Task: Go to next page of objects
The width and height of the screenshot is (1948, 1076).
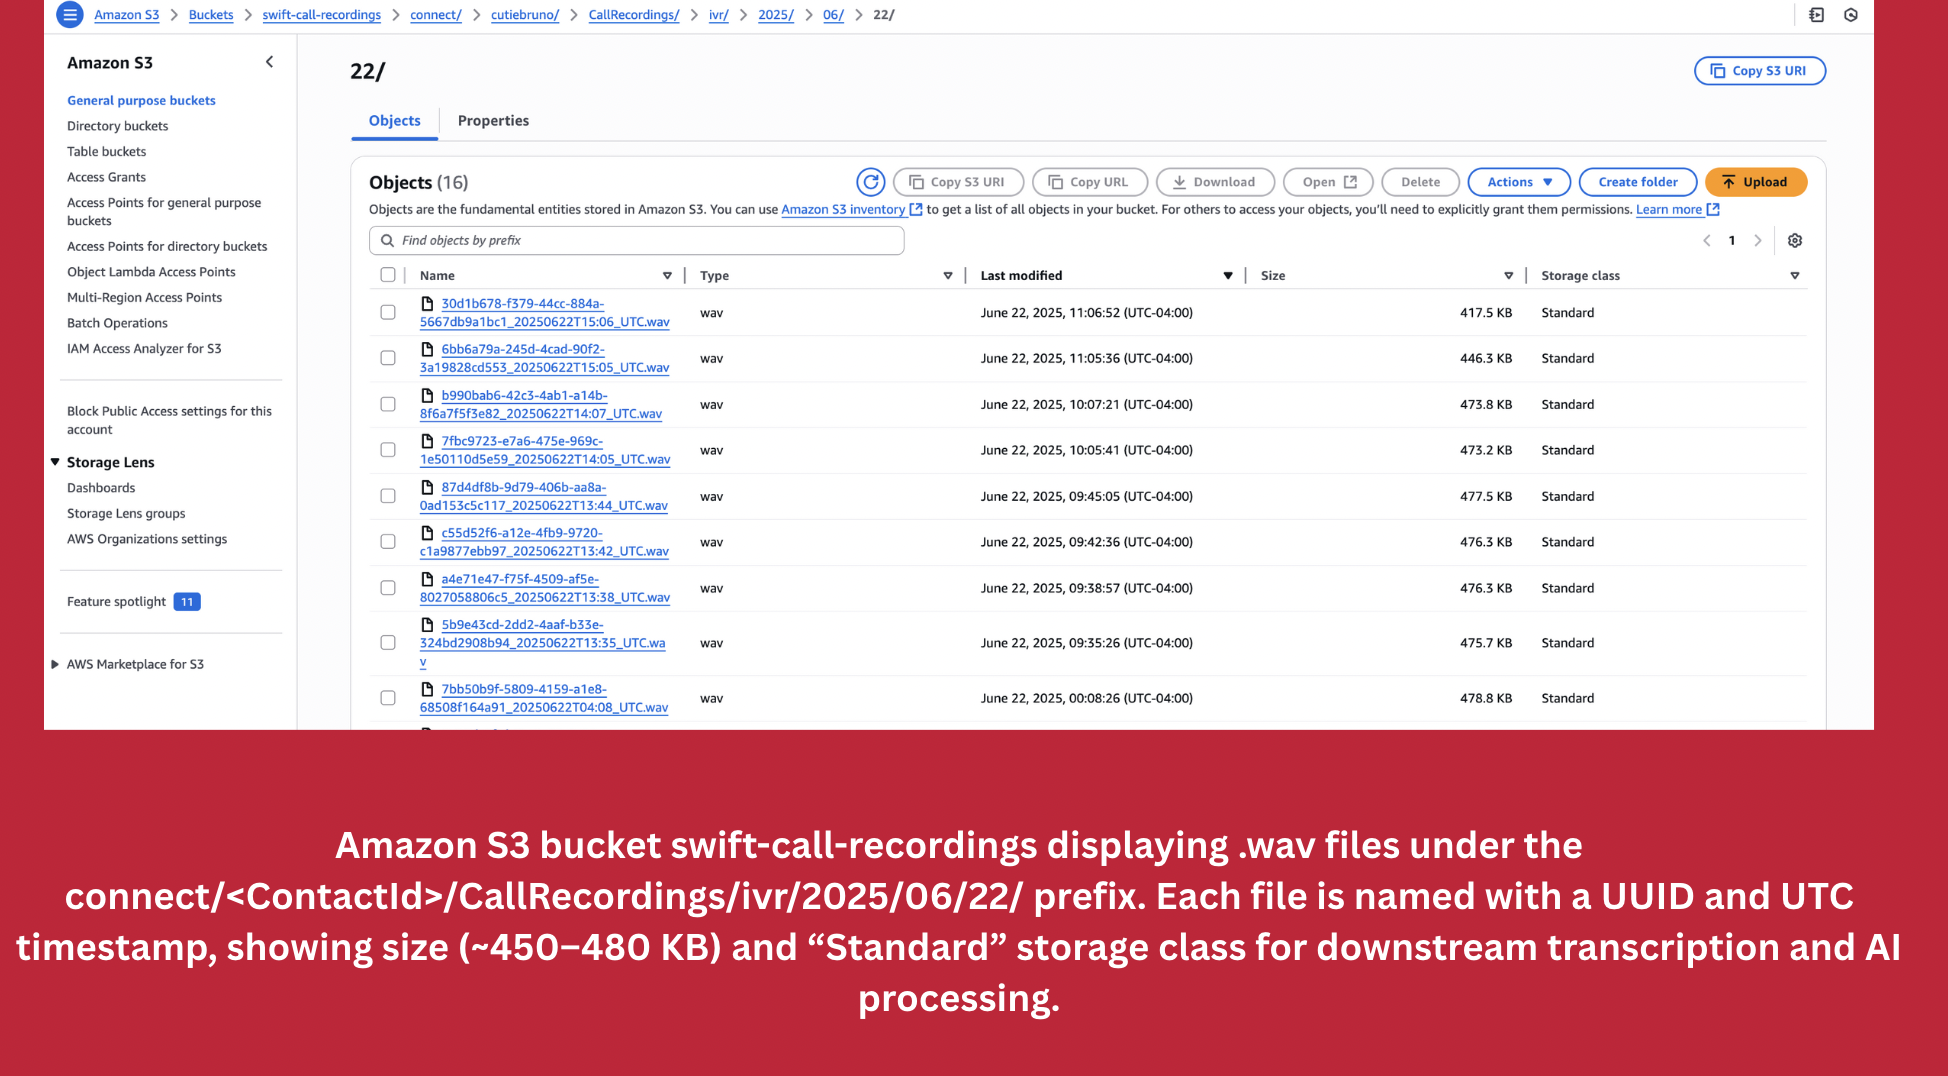Action: [x=1758, y=241]
